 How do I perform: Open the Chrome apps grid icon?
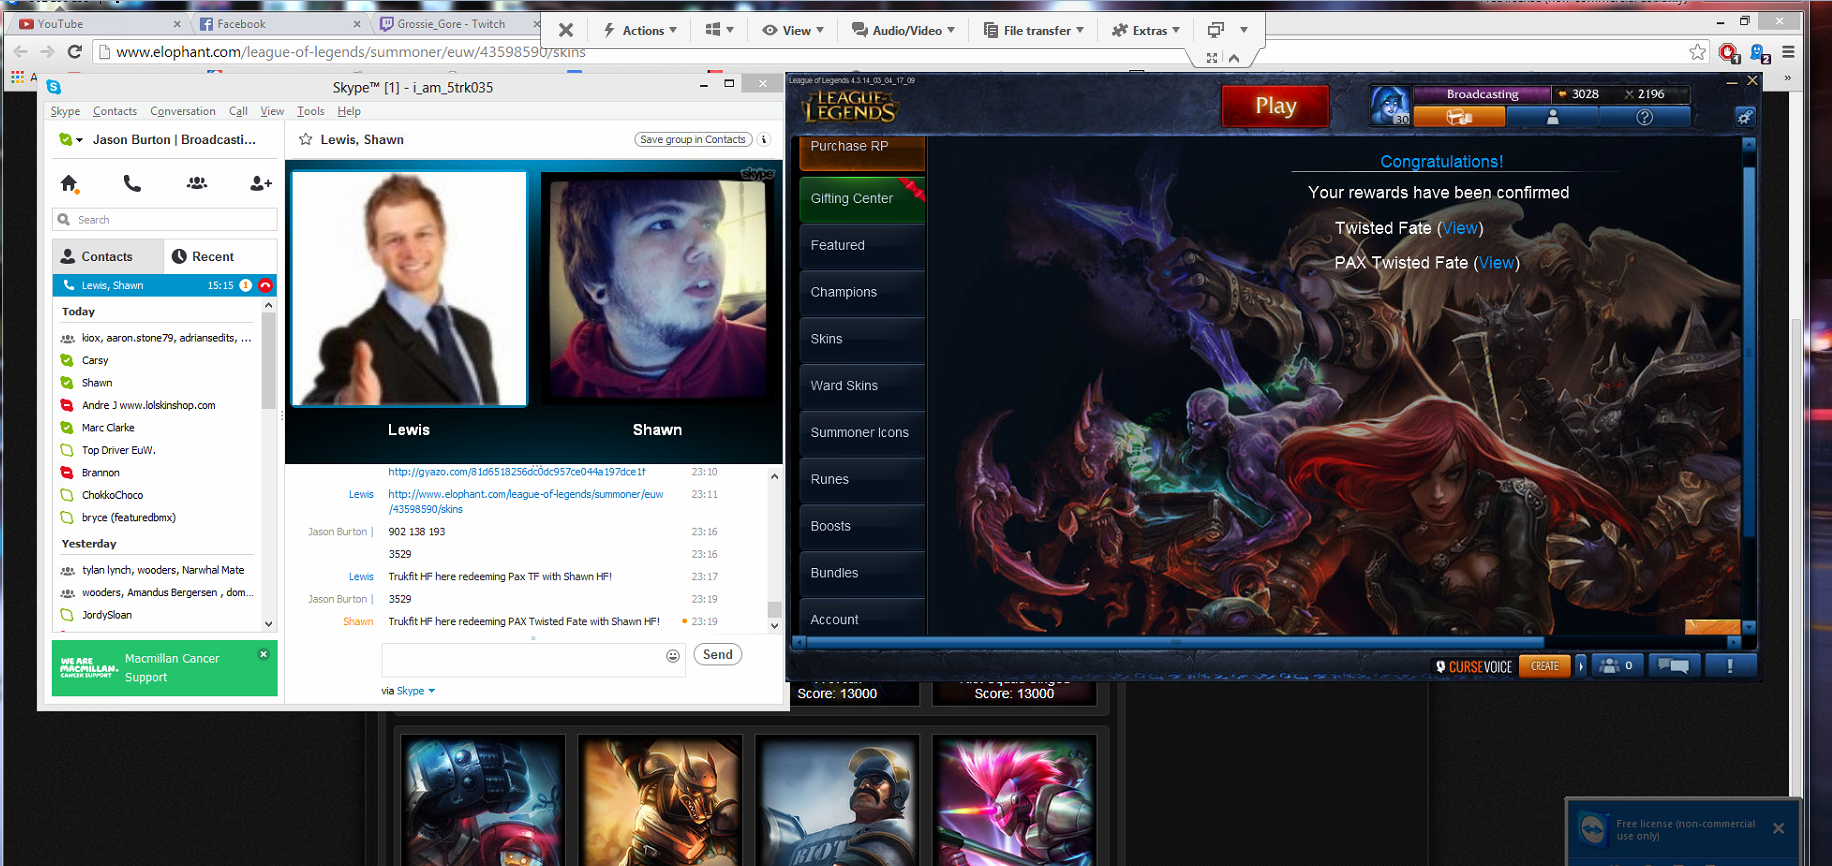coord(17,76)
